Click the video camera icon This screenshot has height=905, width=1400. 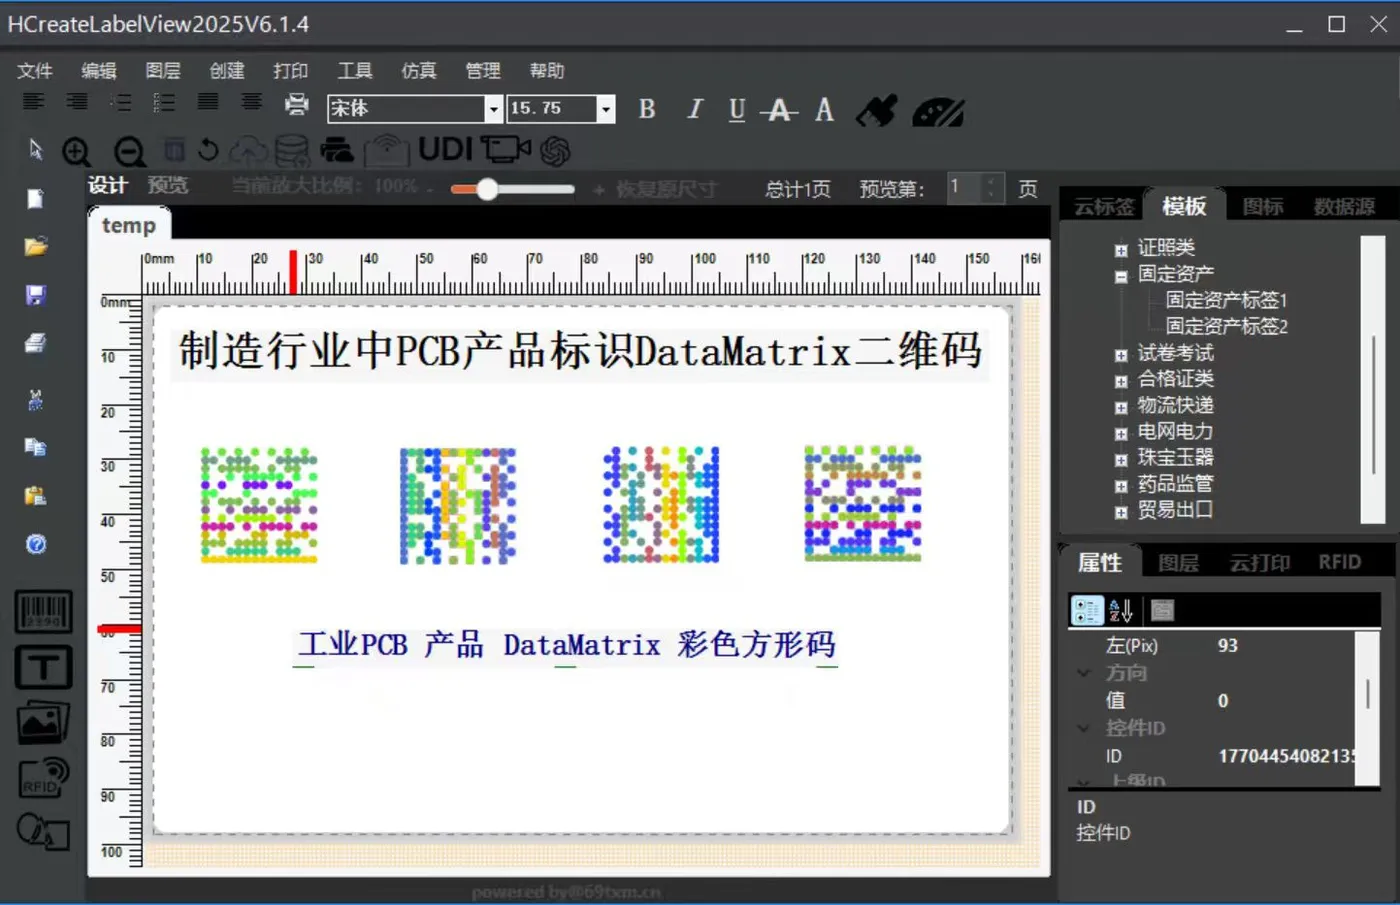click(x=506, y=150)
